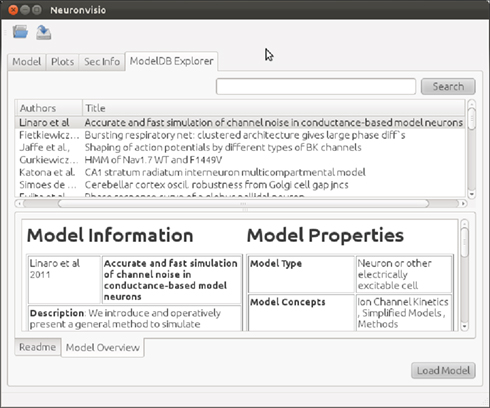Click the horizontal scrollbar left arrow

point(19,203)
